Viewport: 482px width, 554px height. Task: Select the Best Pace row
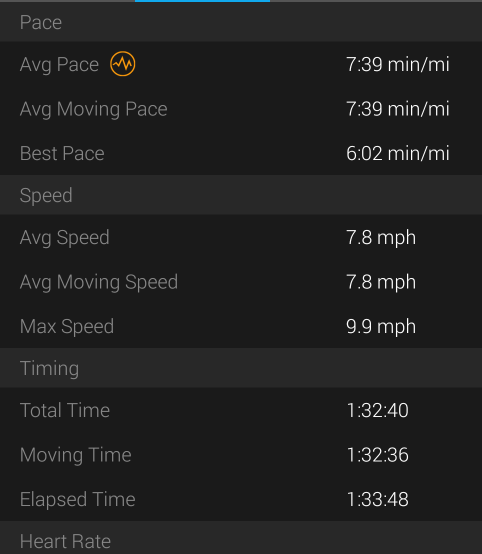(x=241, y=153)
